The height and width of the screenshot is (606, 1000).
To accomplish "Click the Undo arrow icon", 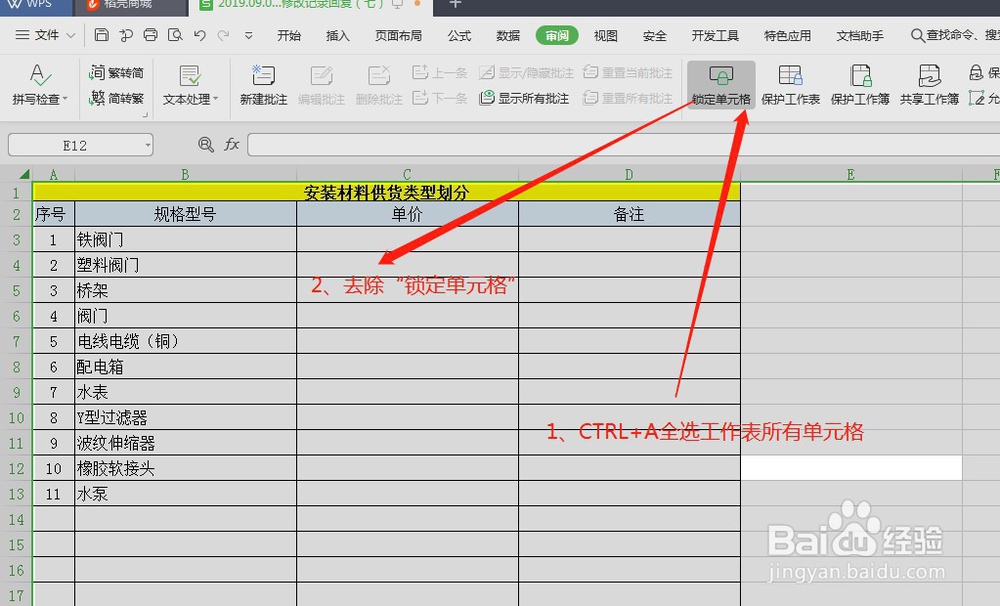I will point(200,35).
